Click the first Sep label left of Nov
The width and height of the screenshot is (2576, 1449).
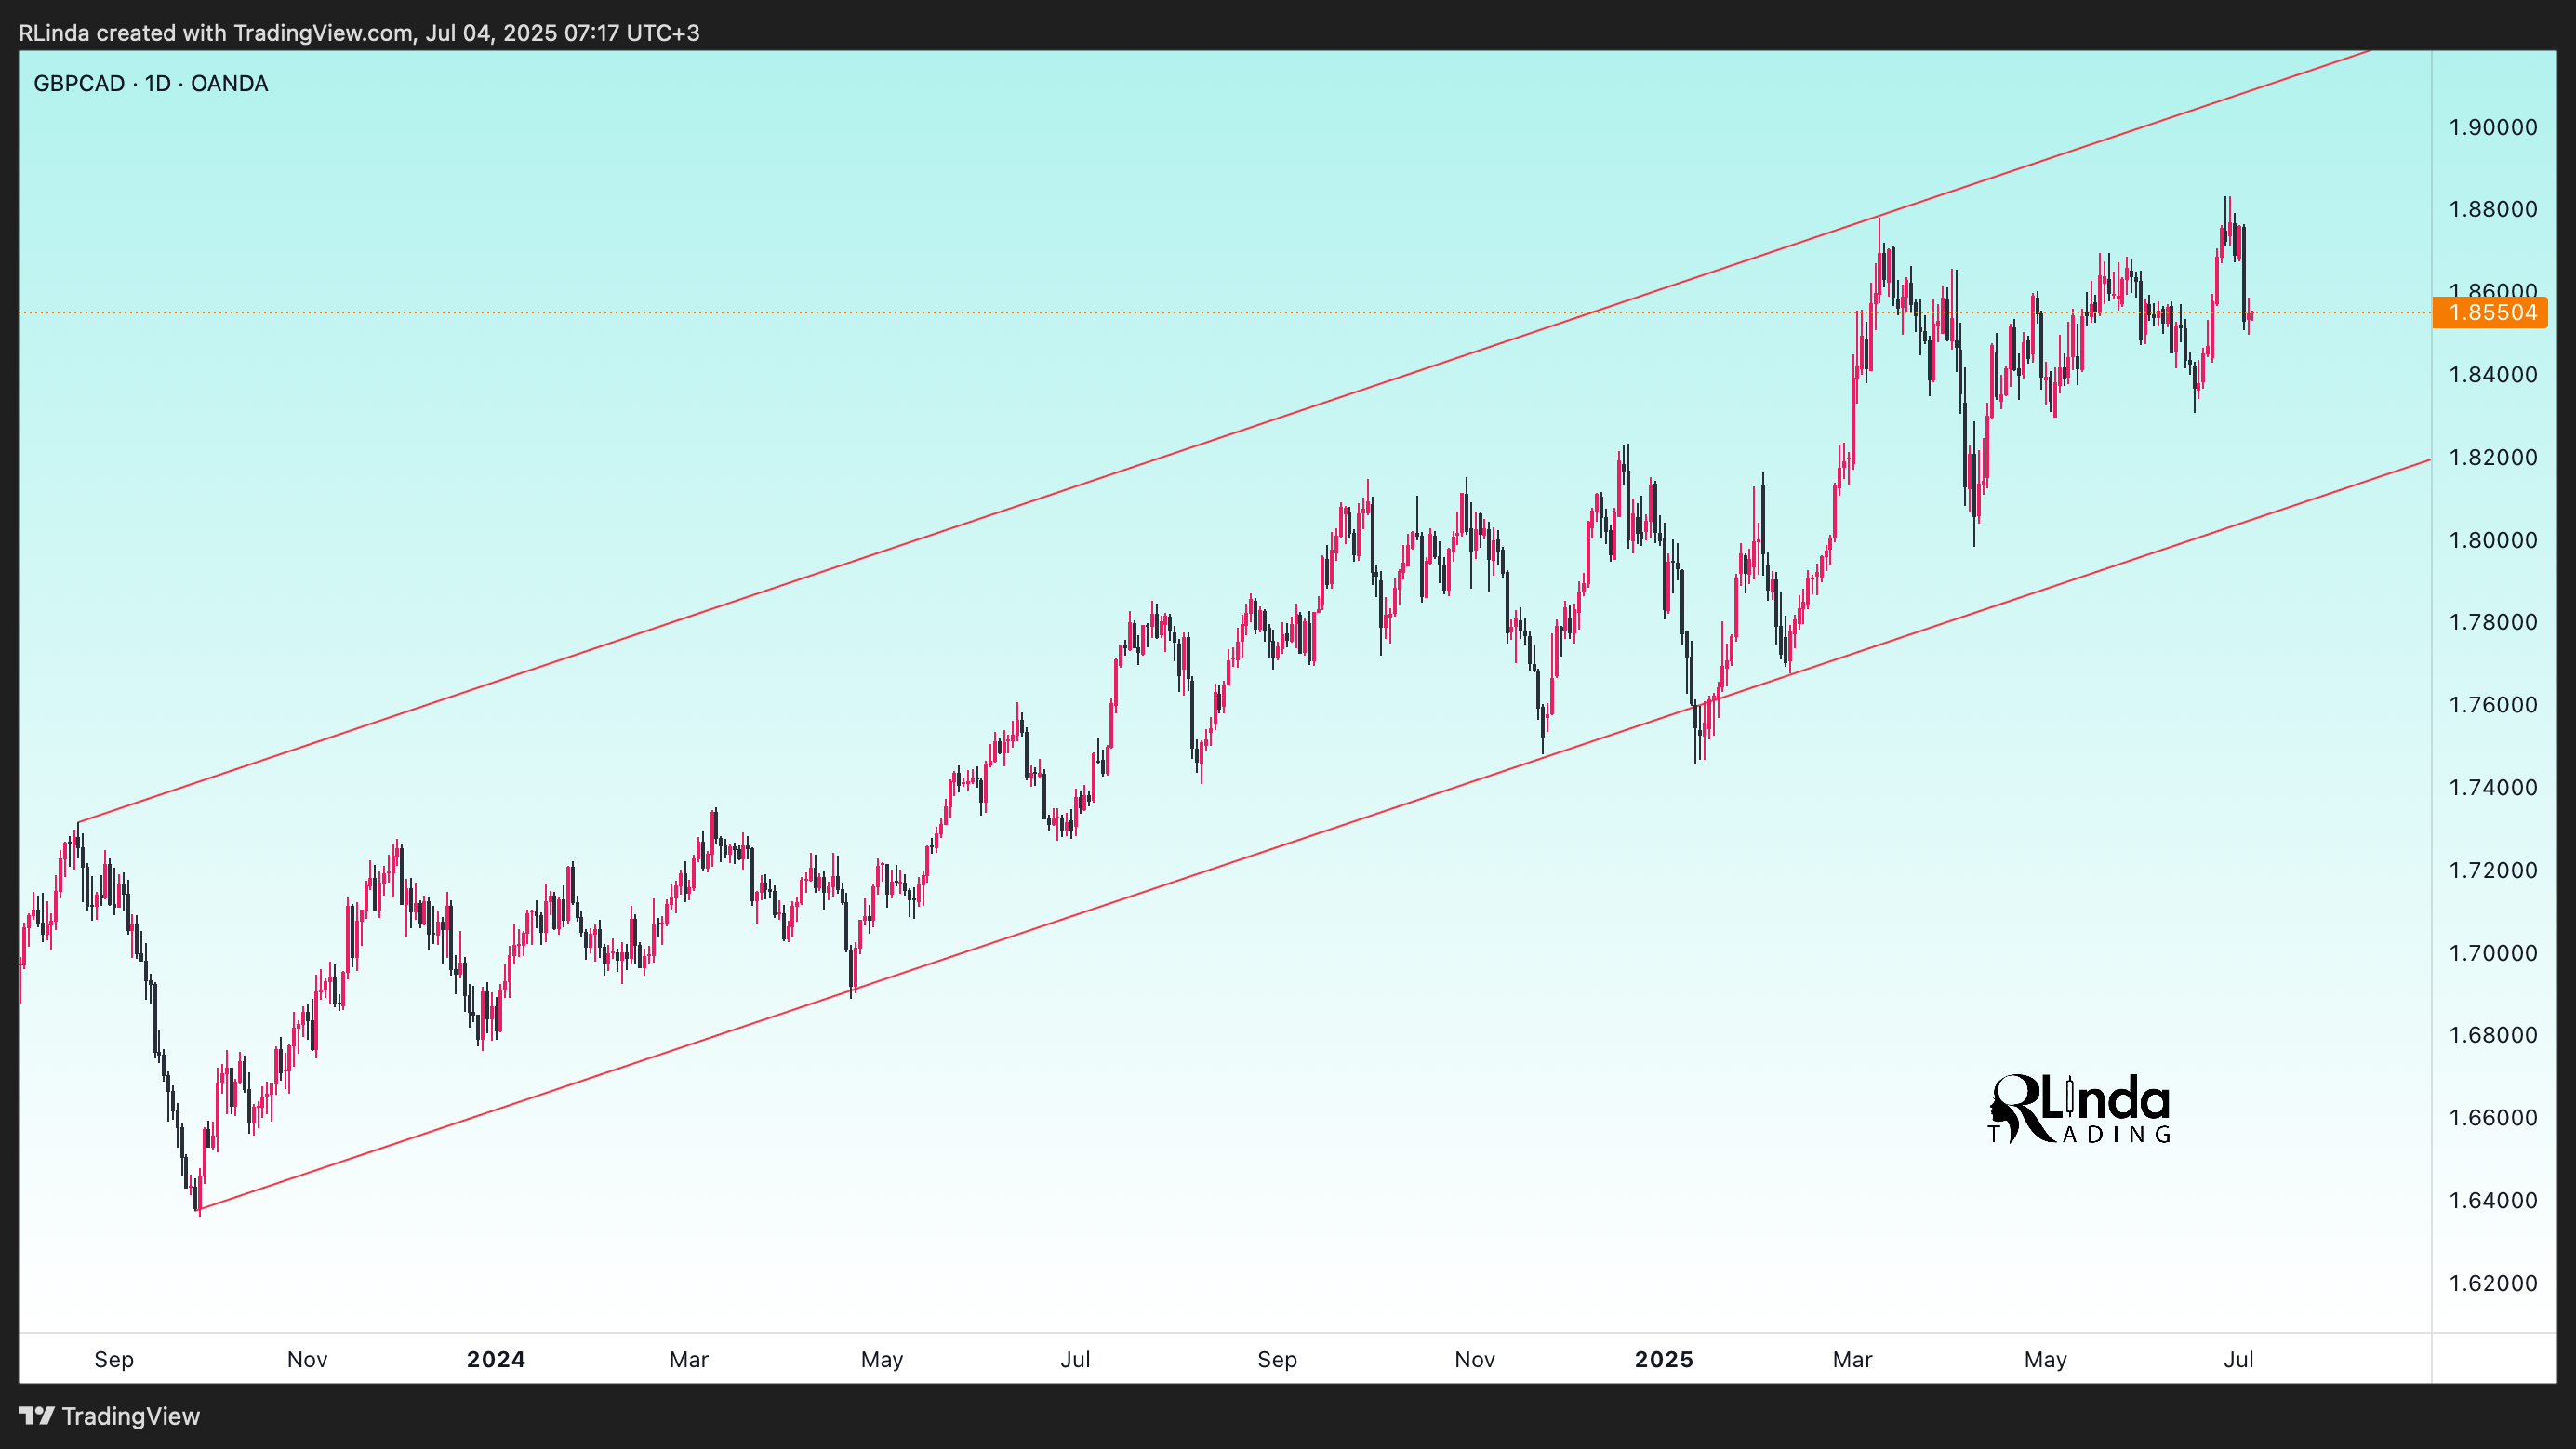(114, 1360)
